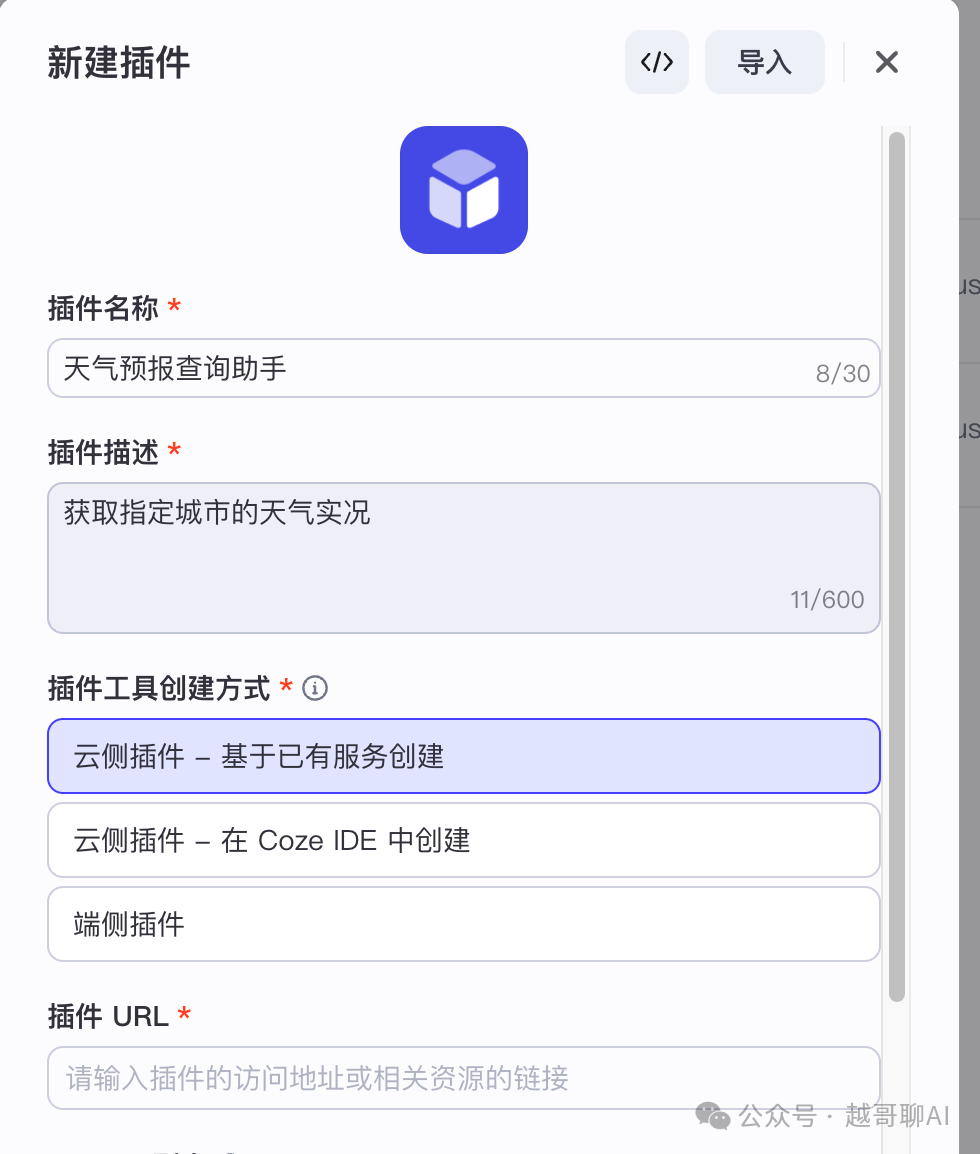Click the dialog's vertical scrollbar thumb

(x=896, y=567)
